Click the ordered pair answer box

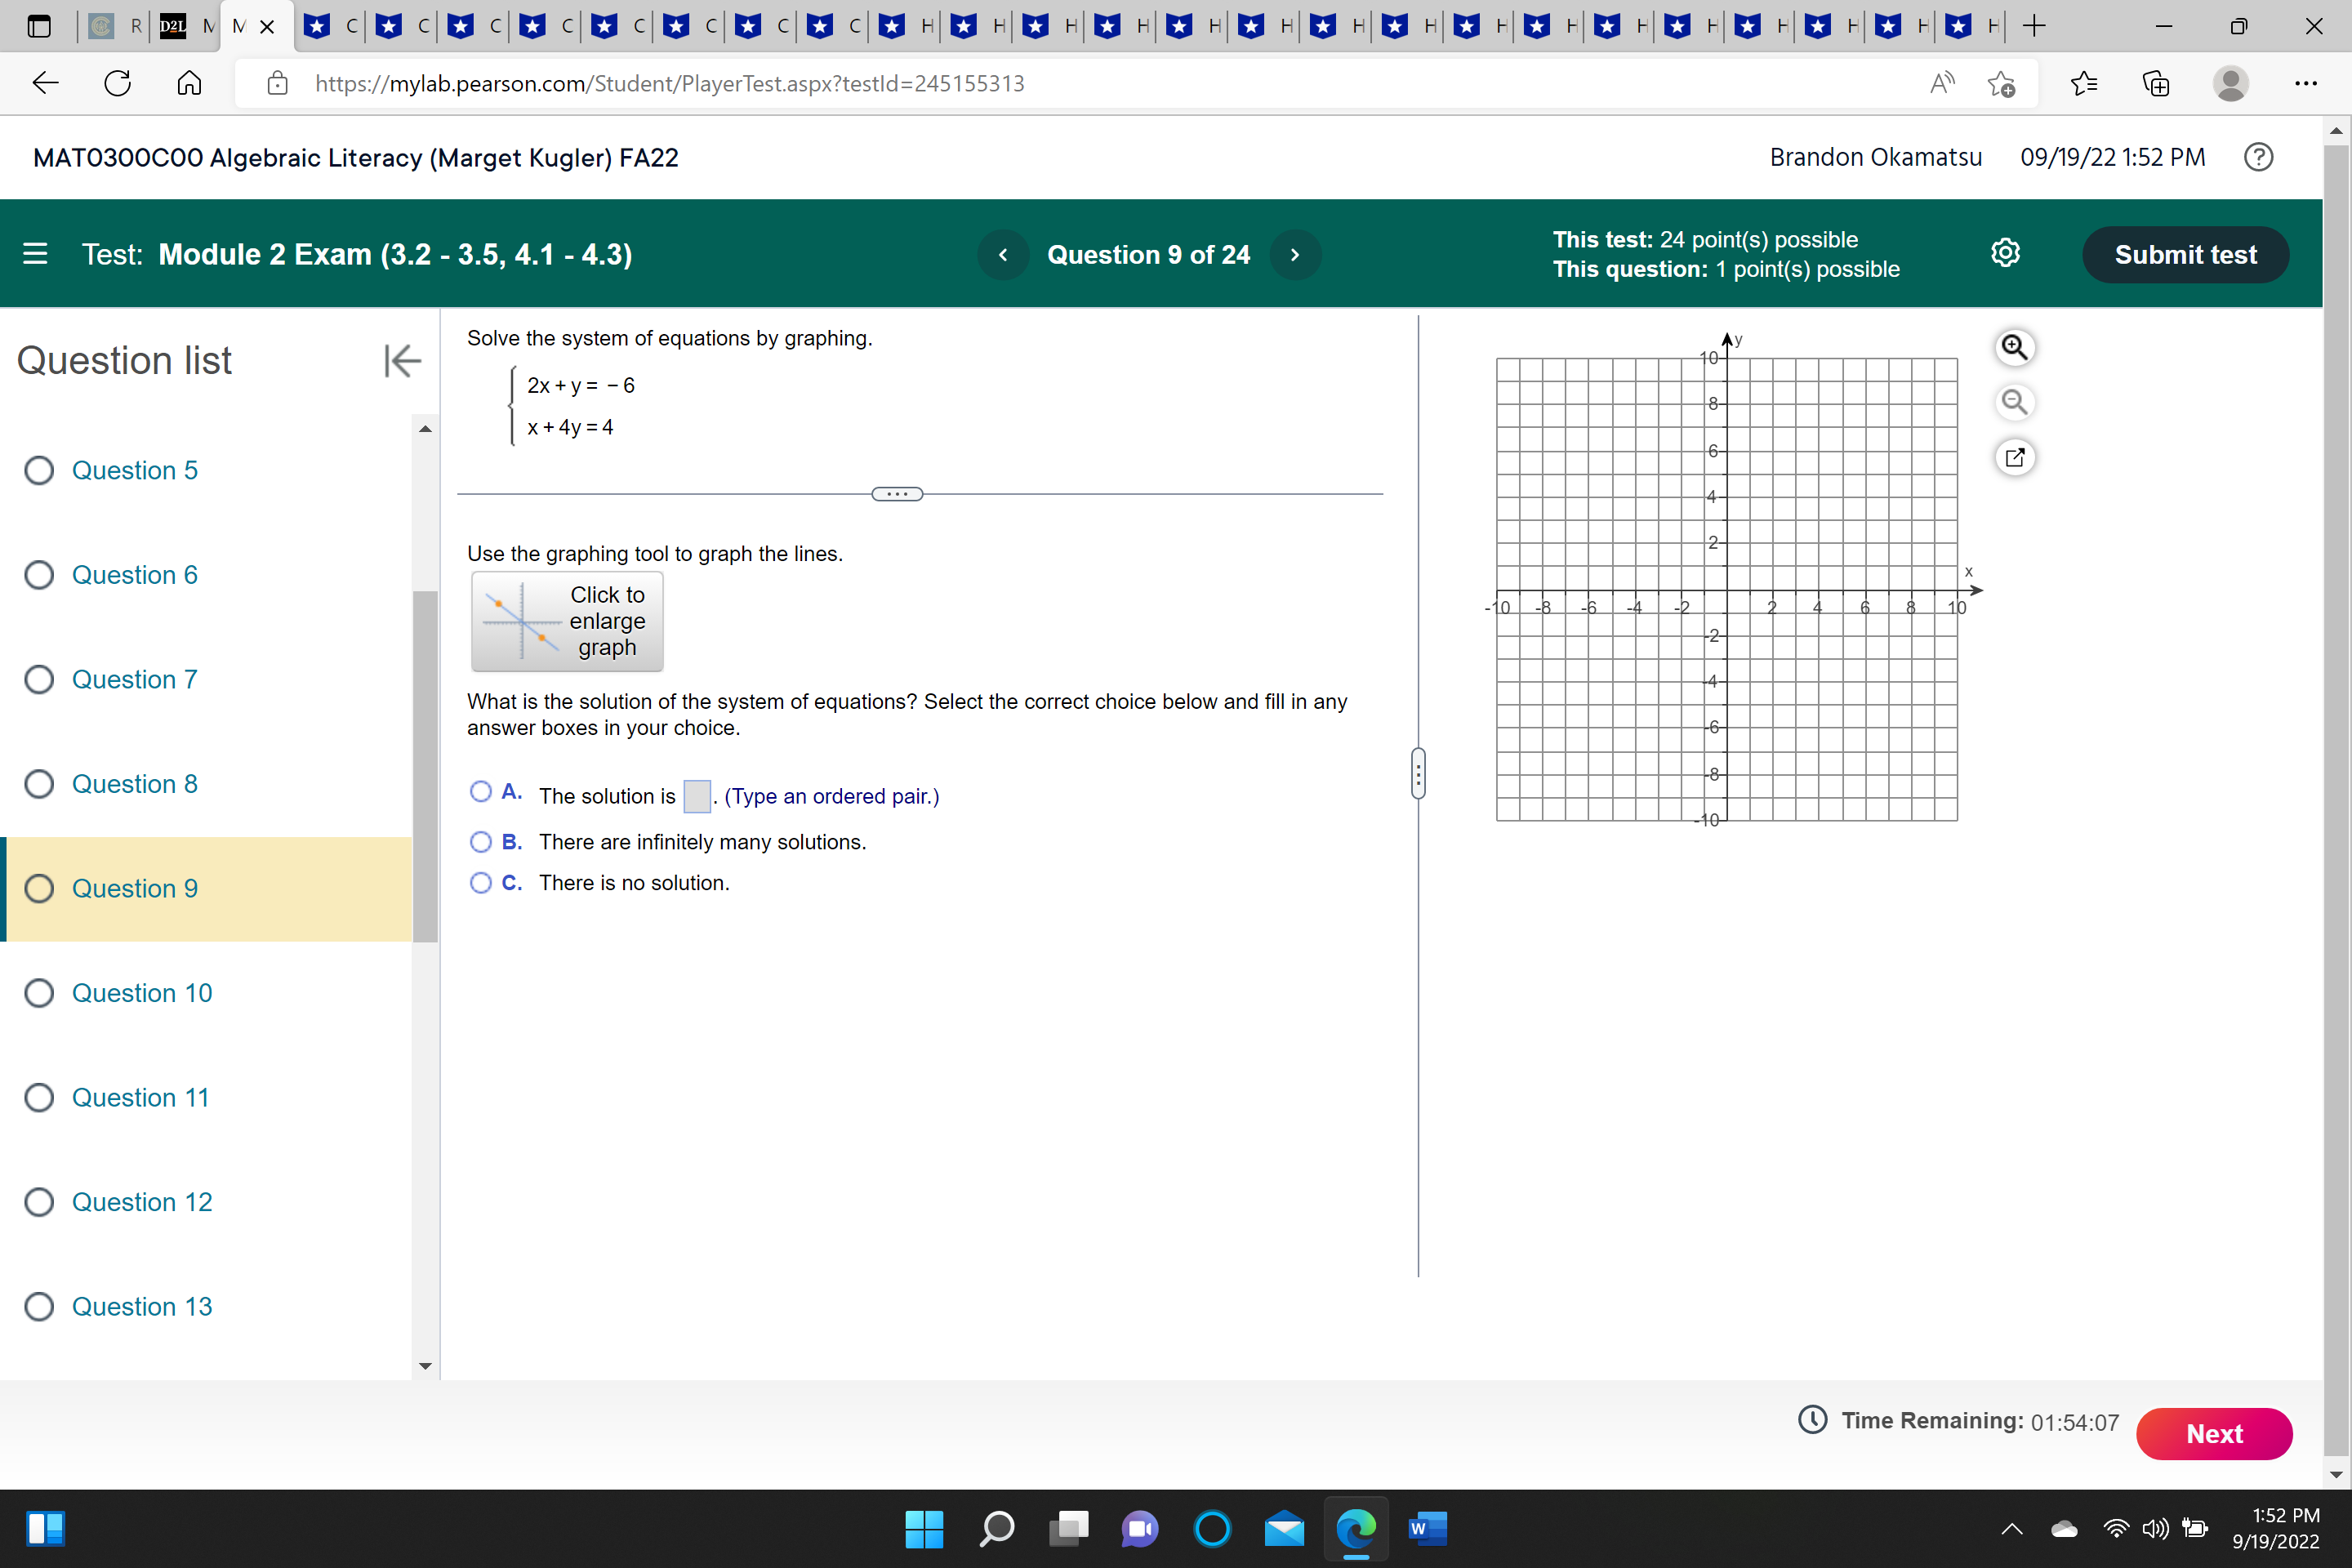(696, 797)
